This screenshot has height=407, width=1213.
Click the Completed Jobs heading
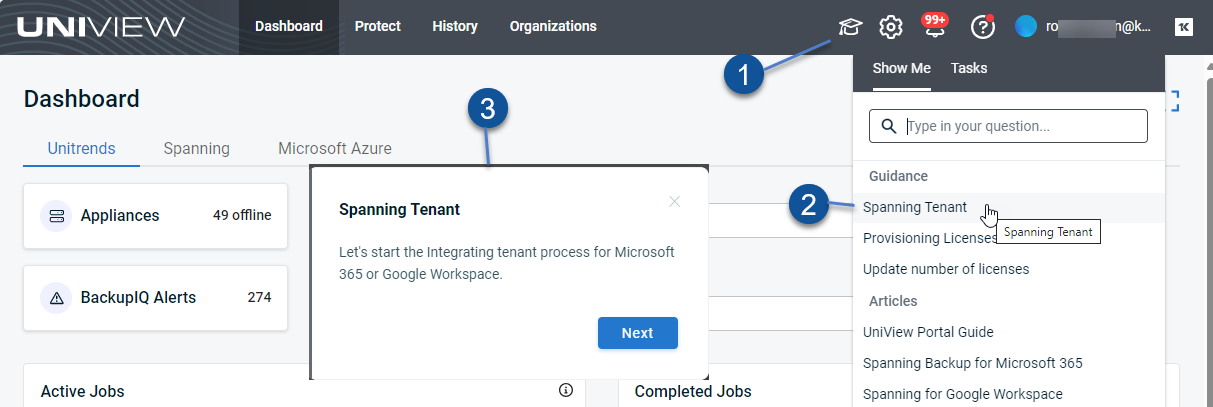[x=693, y=391]
